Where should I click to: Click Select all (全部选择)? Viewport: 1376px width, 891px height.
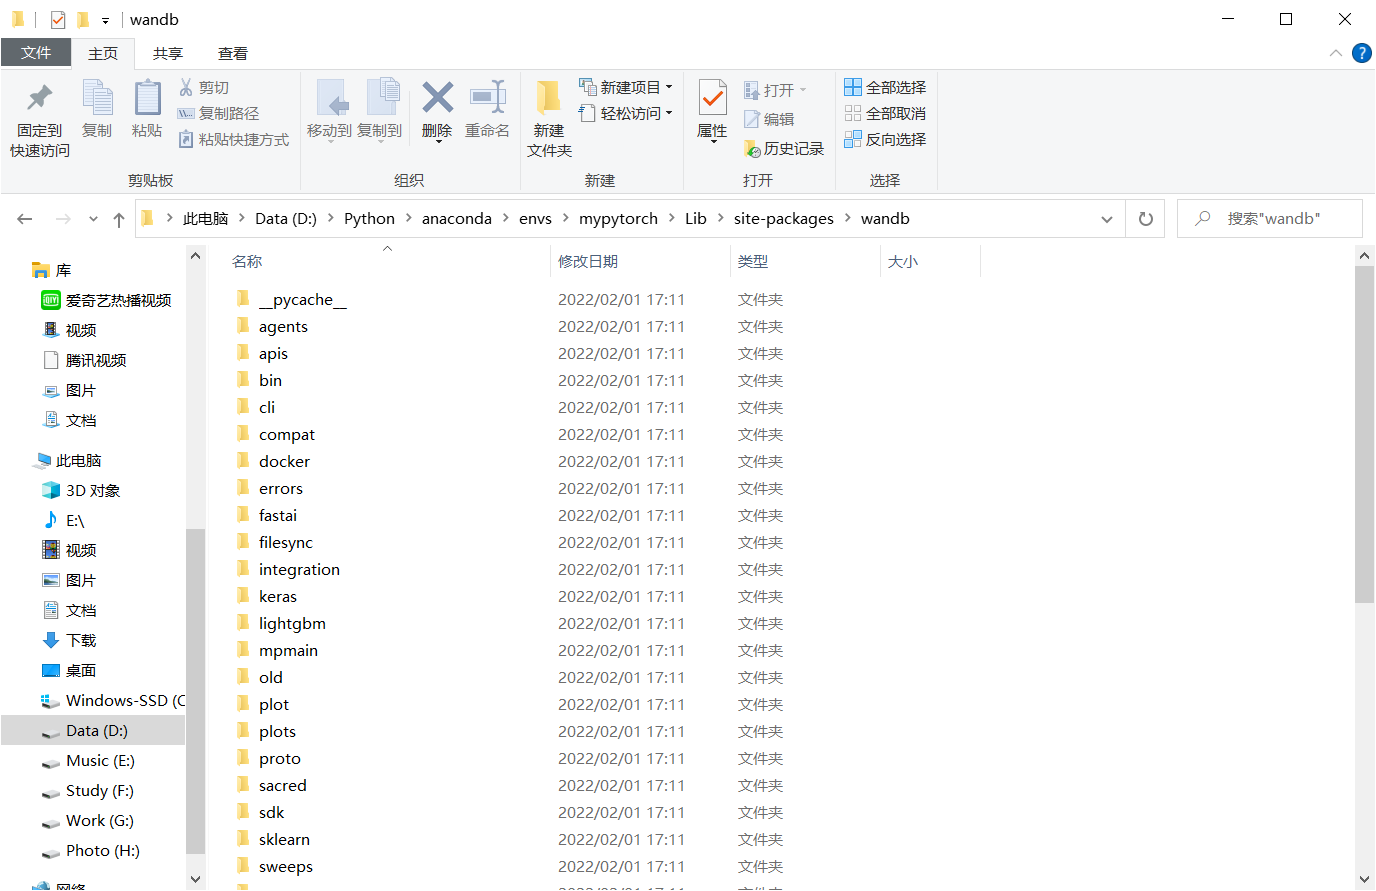[885, 88]
